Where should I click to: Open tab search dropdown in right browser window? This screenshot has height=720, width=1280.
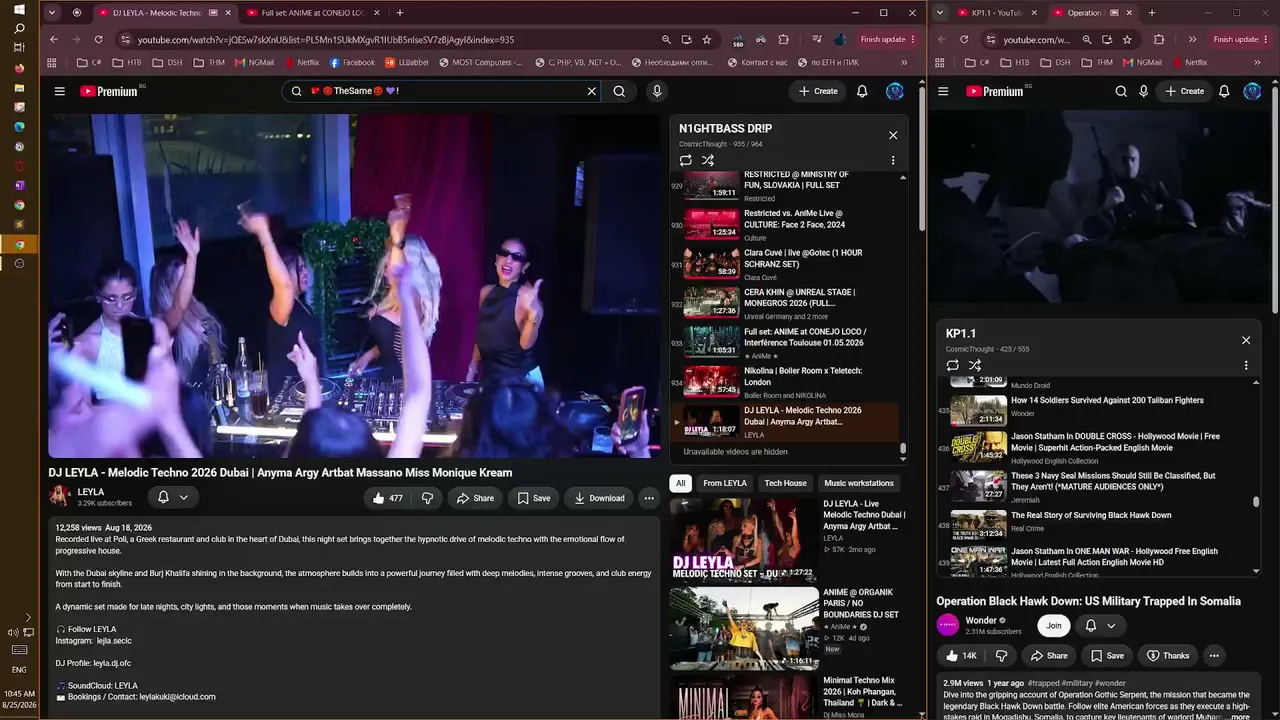tap(941, 13)
